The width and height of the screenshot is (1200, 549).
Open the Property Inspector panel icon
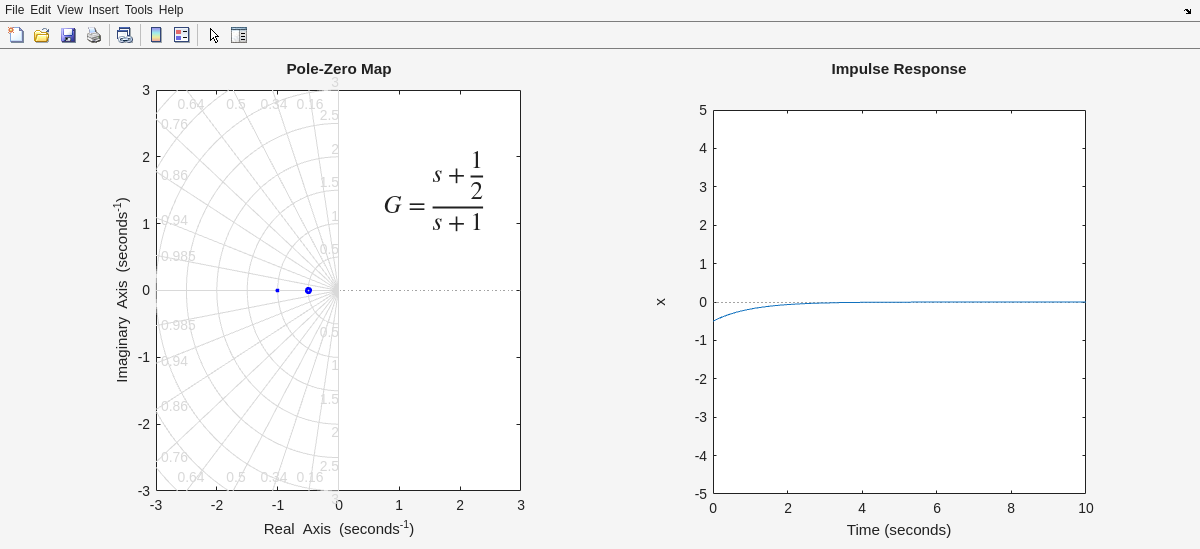point(239,35)
